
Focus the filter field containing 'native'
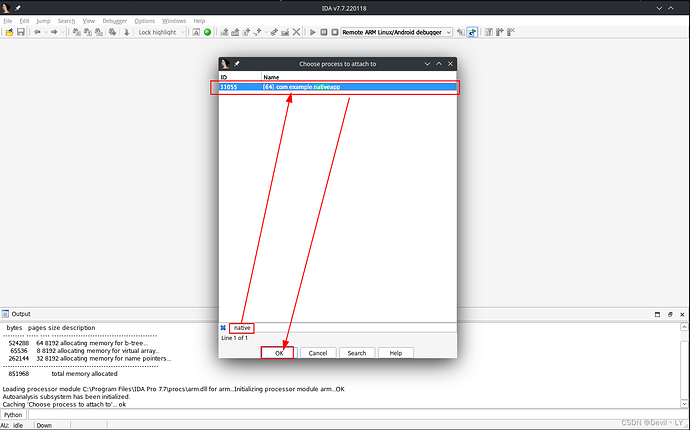(343, 328)
